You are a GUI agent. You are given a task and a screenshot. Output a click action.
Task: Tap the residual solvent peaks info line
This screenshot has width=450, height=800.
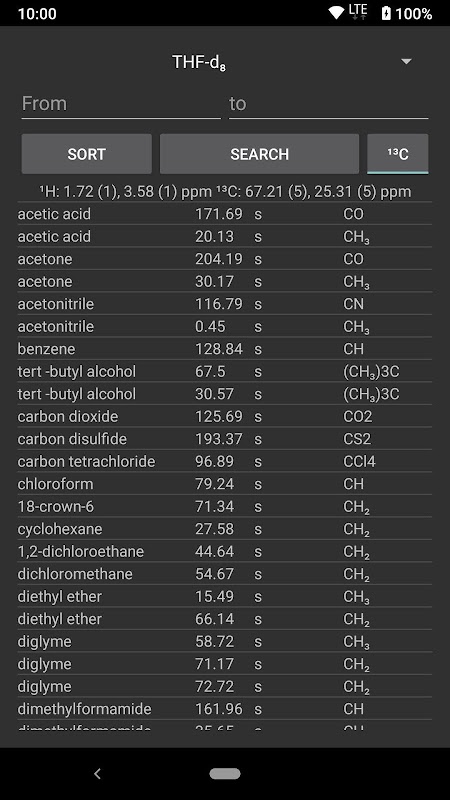click(225, 192)
